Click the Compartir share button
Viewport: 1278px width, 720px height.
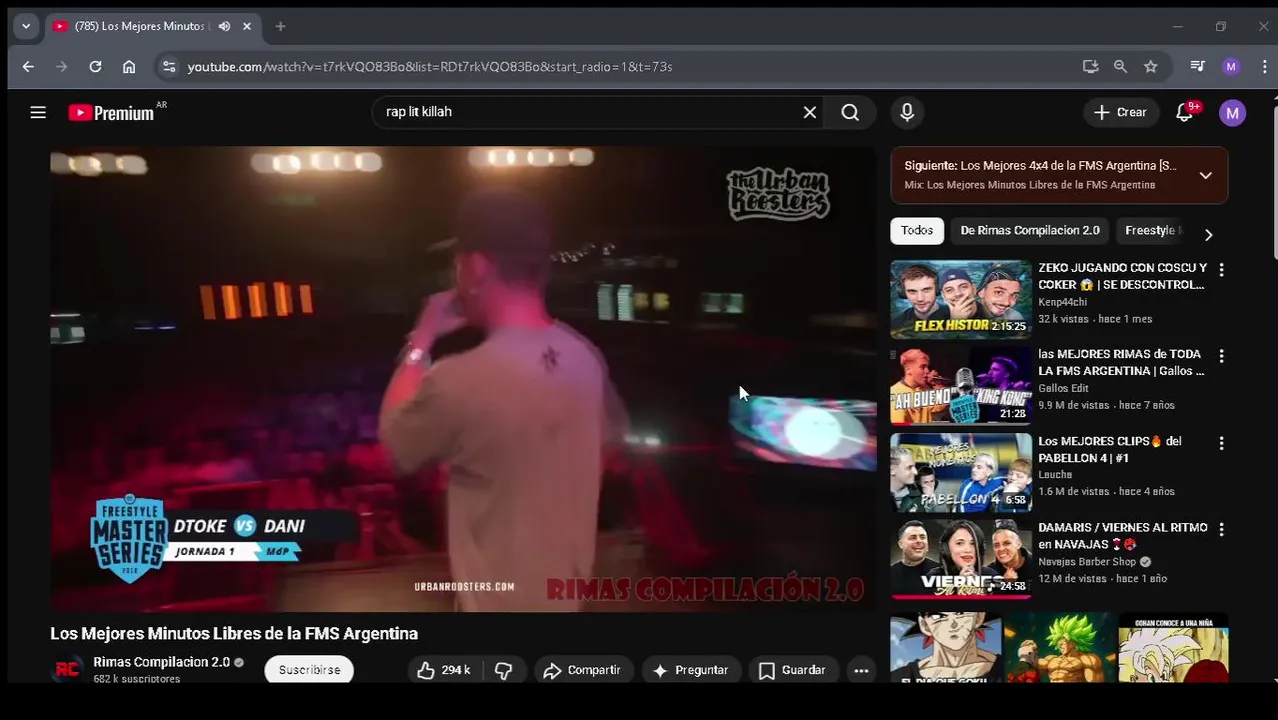(x=582, y=670)
